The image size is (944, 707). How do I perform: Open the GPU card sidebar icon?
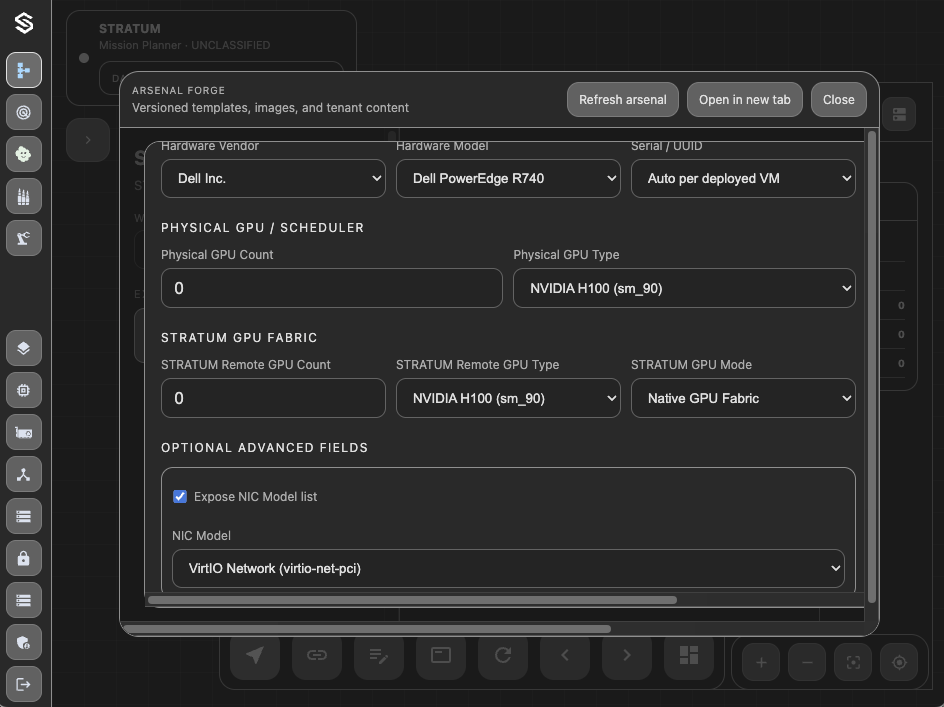(24, 432)
